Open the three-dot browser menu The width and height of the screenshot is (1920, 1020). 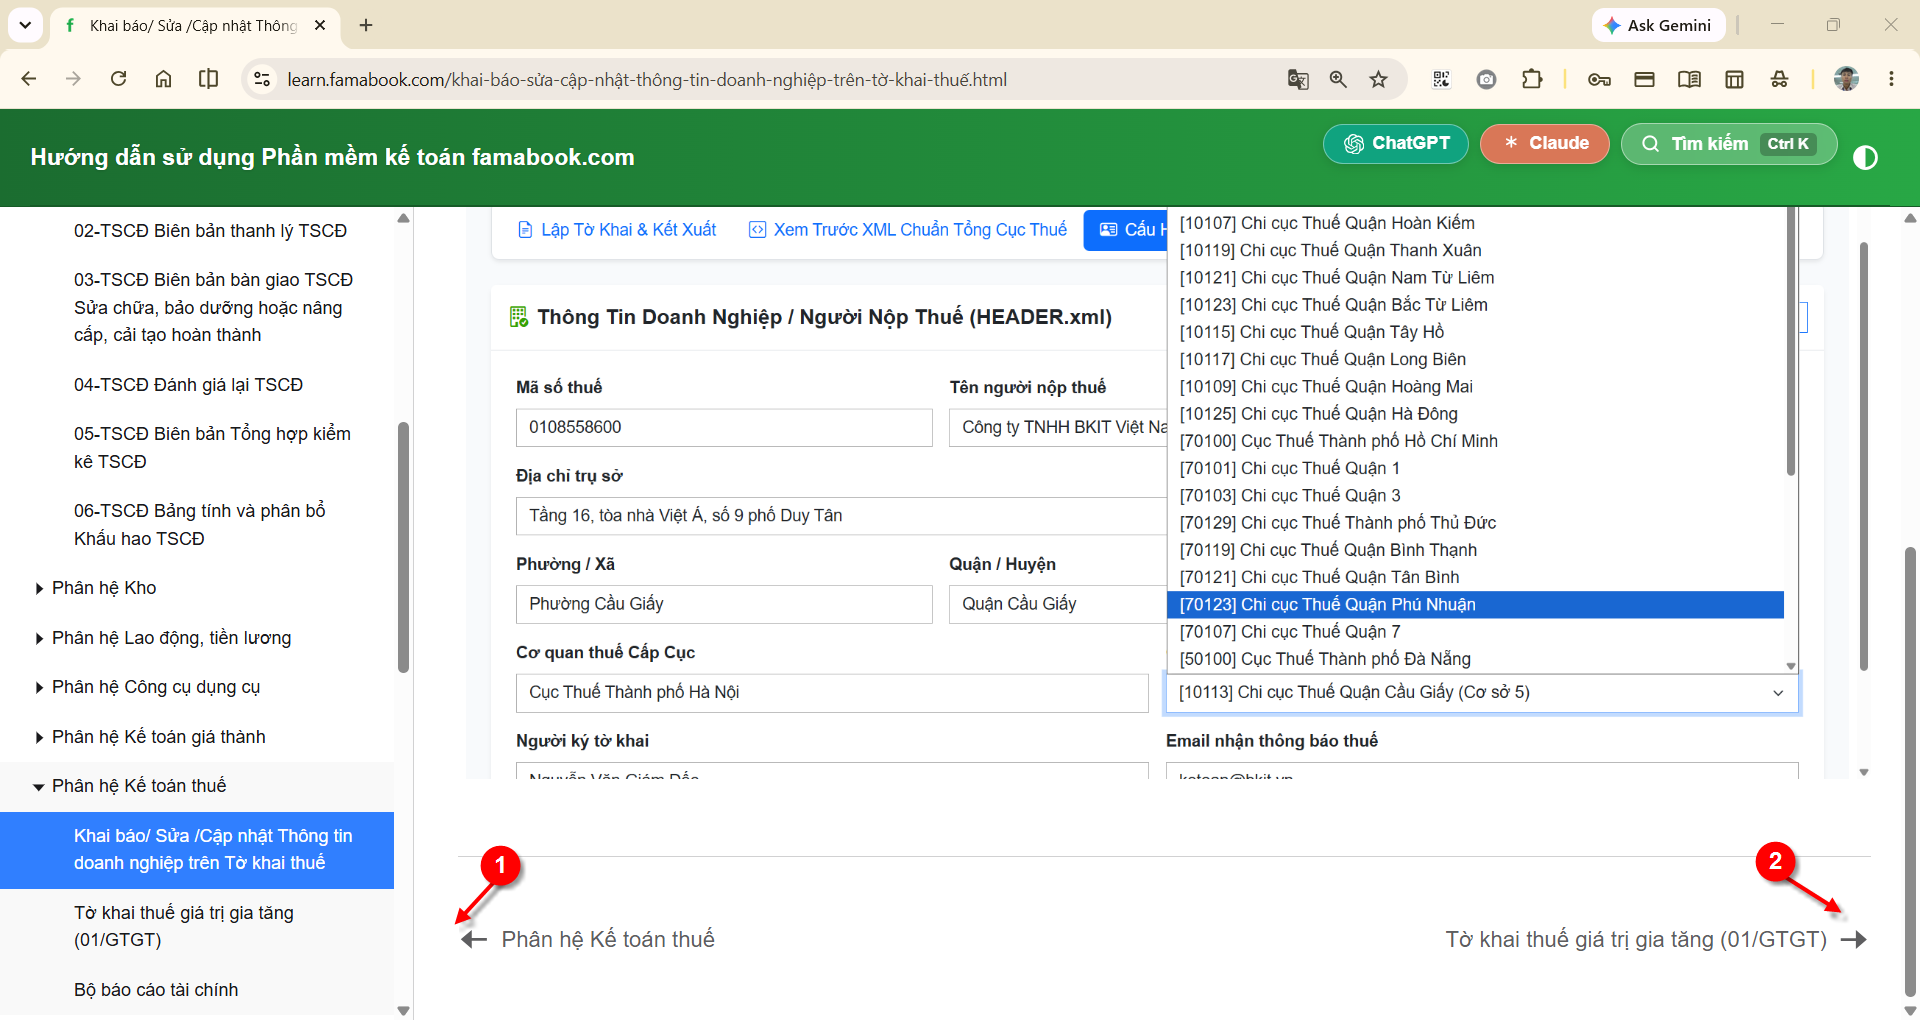point(1891,79)
